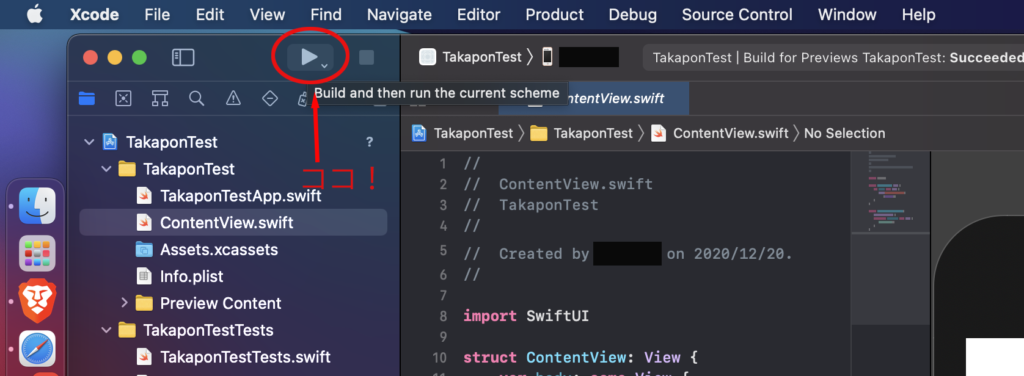Collapse the TakaponTest project root
The height and width of the screenshot is (376, 1024).
tap(89, 142)
